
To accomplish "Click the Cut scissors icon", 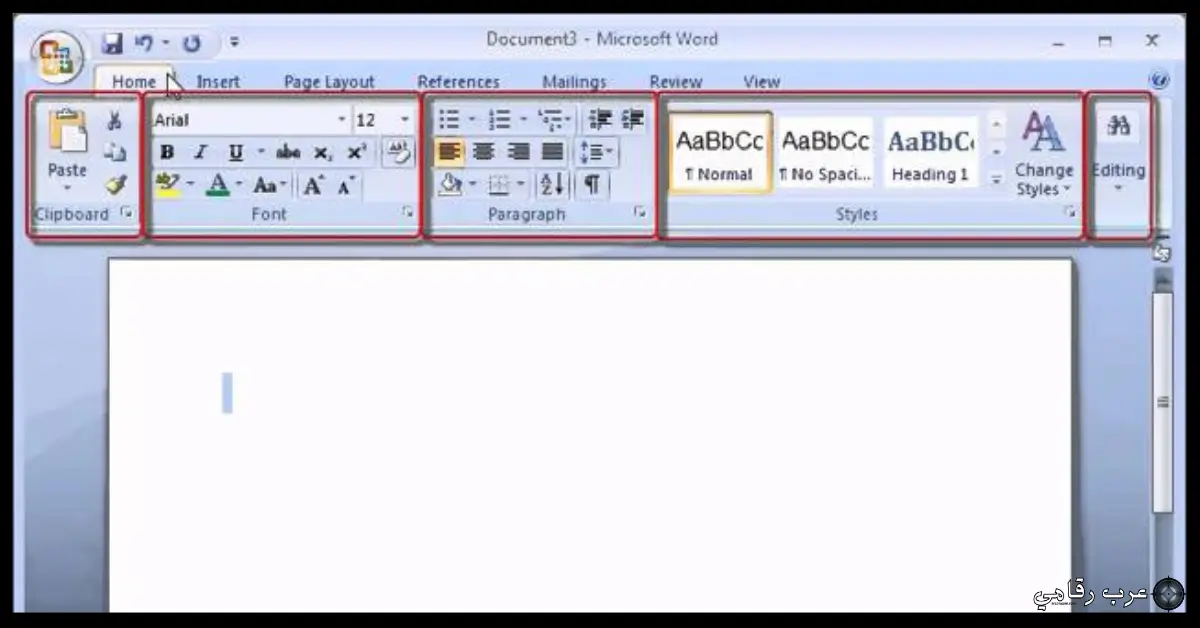I will [115, 121].
